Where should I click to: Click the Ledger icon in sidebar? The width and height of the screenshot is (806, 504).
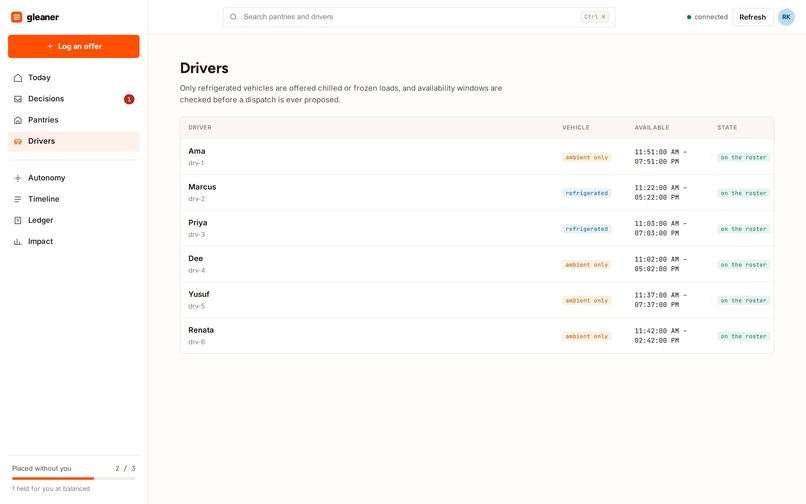pyautogui.click(x=18, y=220)
